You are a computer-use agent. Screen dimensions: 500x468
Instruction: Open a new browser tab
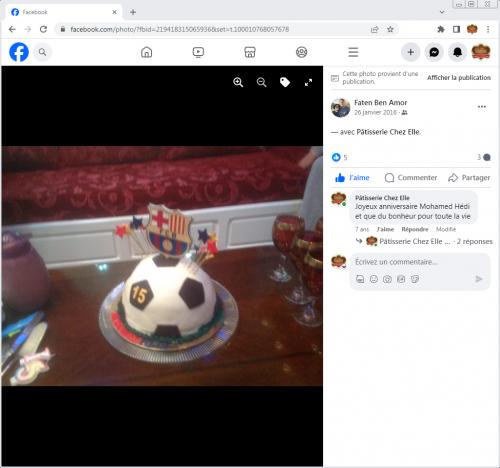pyautogui.click(x=133, y=12)
